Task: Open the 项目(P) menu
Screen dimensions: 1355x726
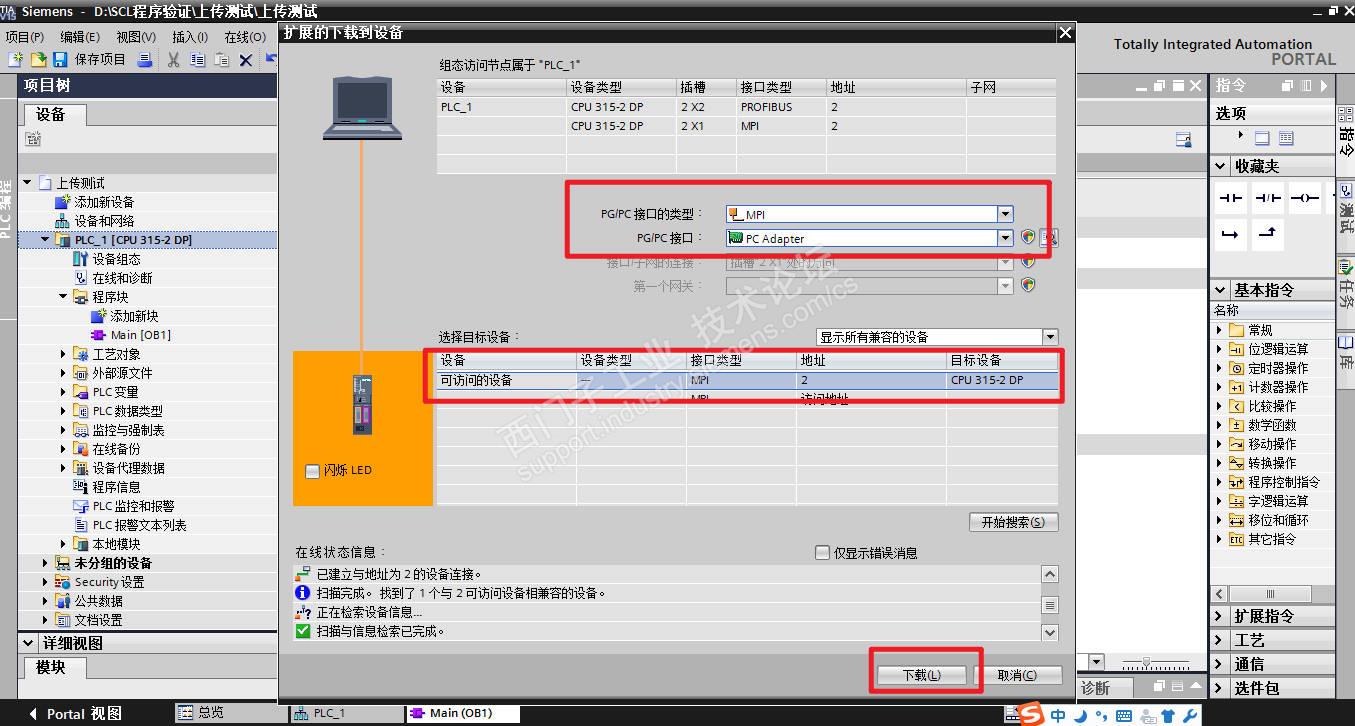Action: [25, 37]
